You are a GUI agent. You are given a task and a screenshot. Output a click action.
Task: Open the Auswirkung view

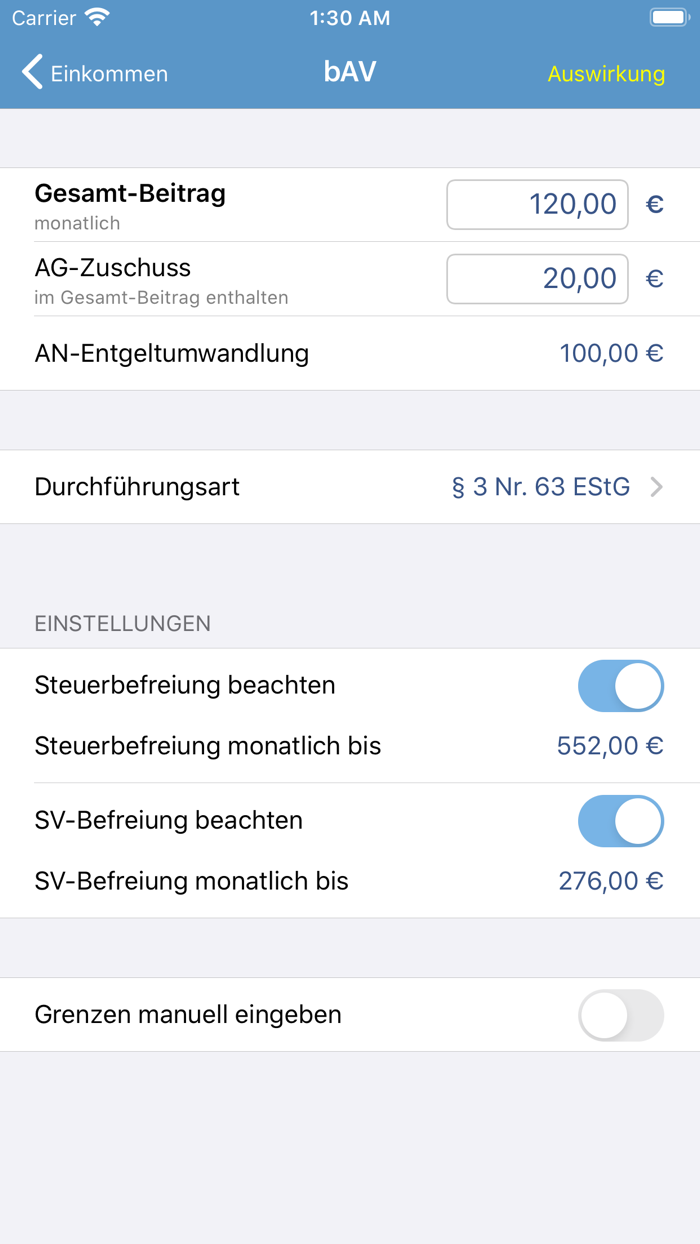click(605, 74)
